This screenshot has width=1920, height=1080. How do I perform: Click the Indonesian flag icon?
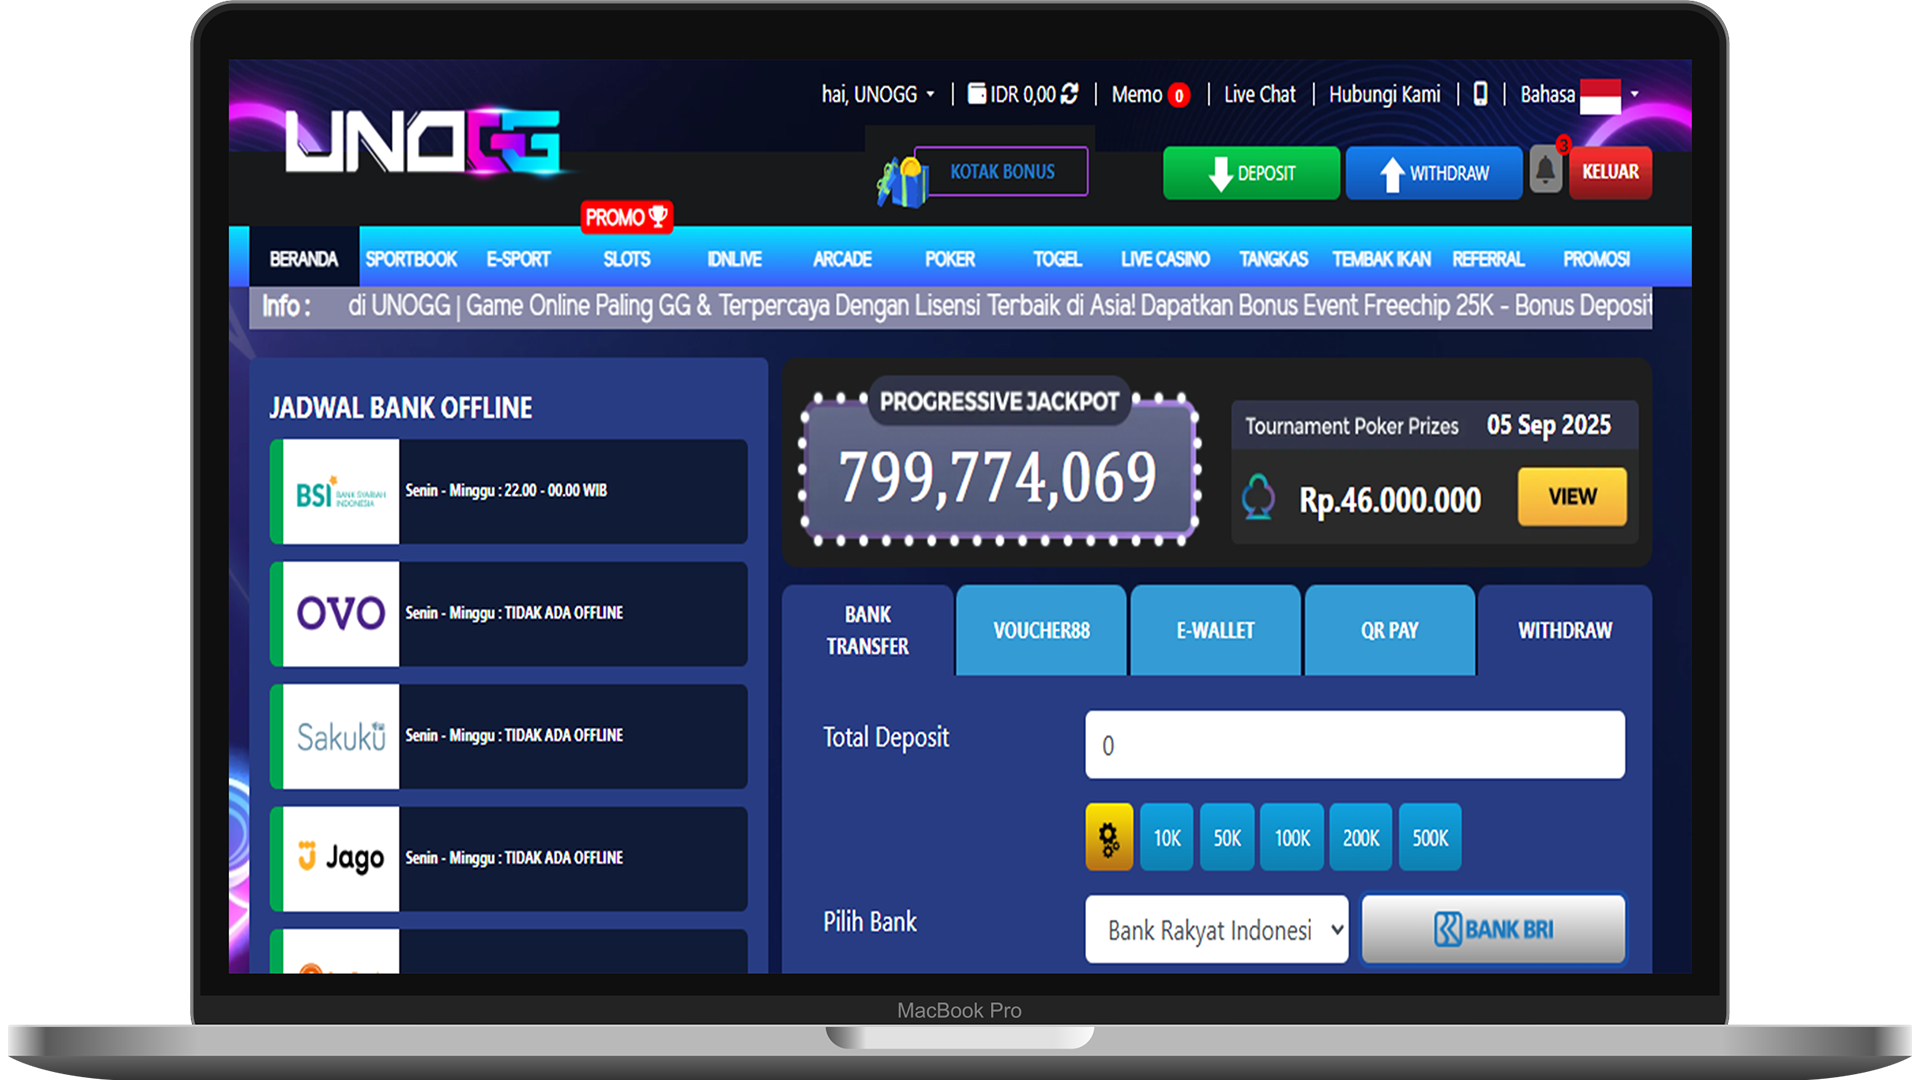point(1600,96)
